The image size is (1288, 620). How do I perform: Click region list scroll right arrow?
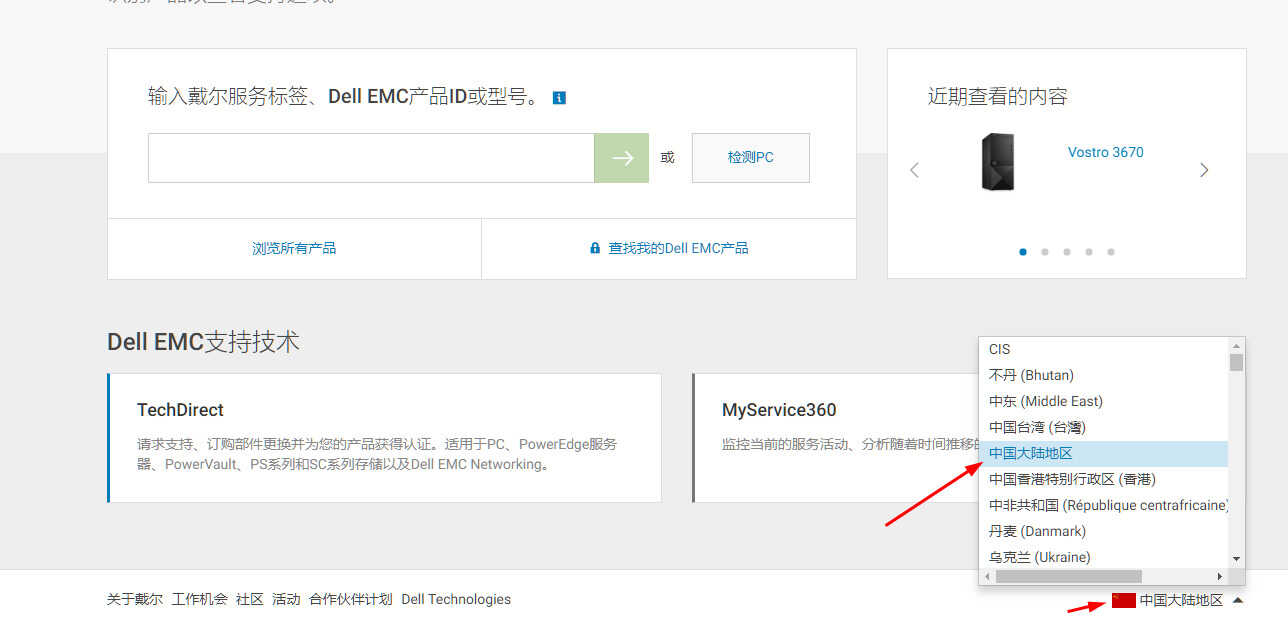pos(1219,577)
